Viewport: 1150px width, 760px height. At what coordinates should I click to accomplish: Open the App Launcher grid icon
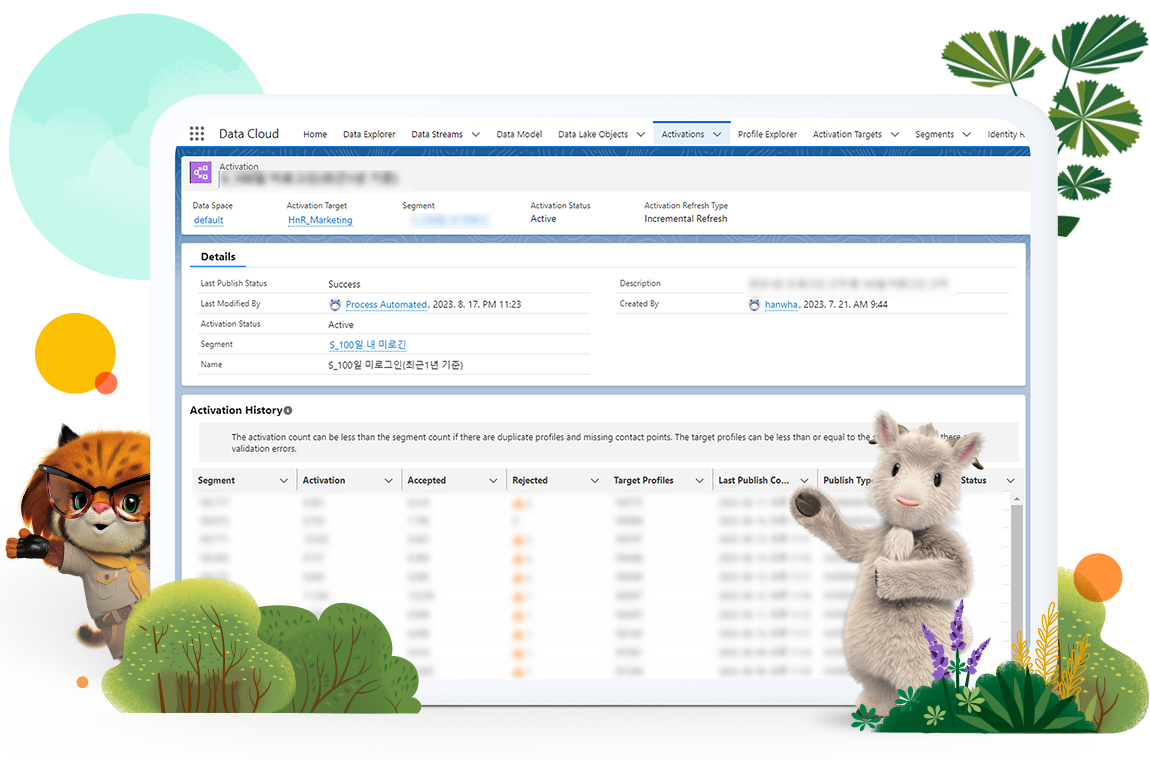pos(197,134)
